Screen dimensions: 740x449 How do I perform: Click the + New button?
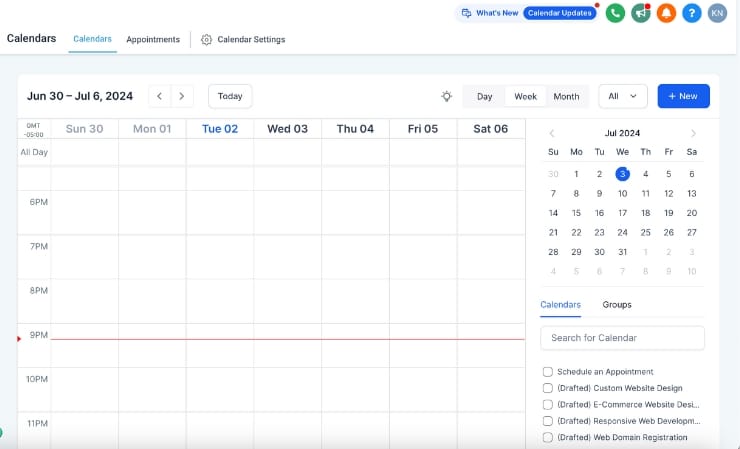pyautogui.click(x=683, y=96)
